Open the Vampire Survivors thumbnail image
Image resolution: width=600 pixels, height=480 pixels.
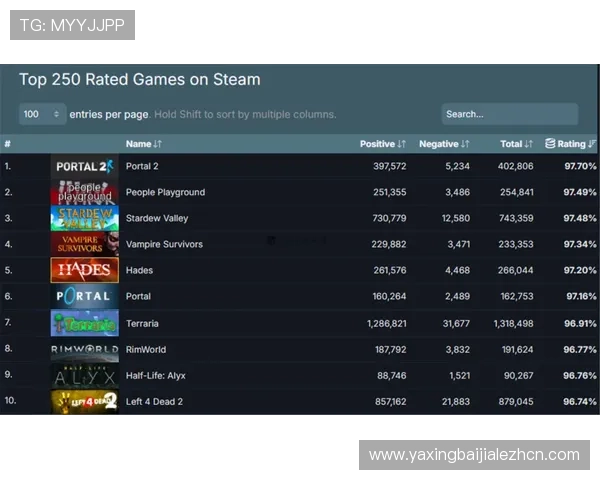[85, 244]
